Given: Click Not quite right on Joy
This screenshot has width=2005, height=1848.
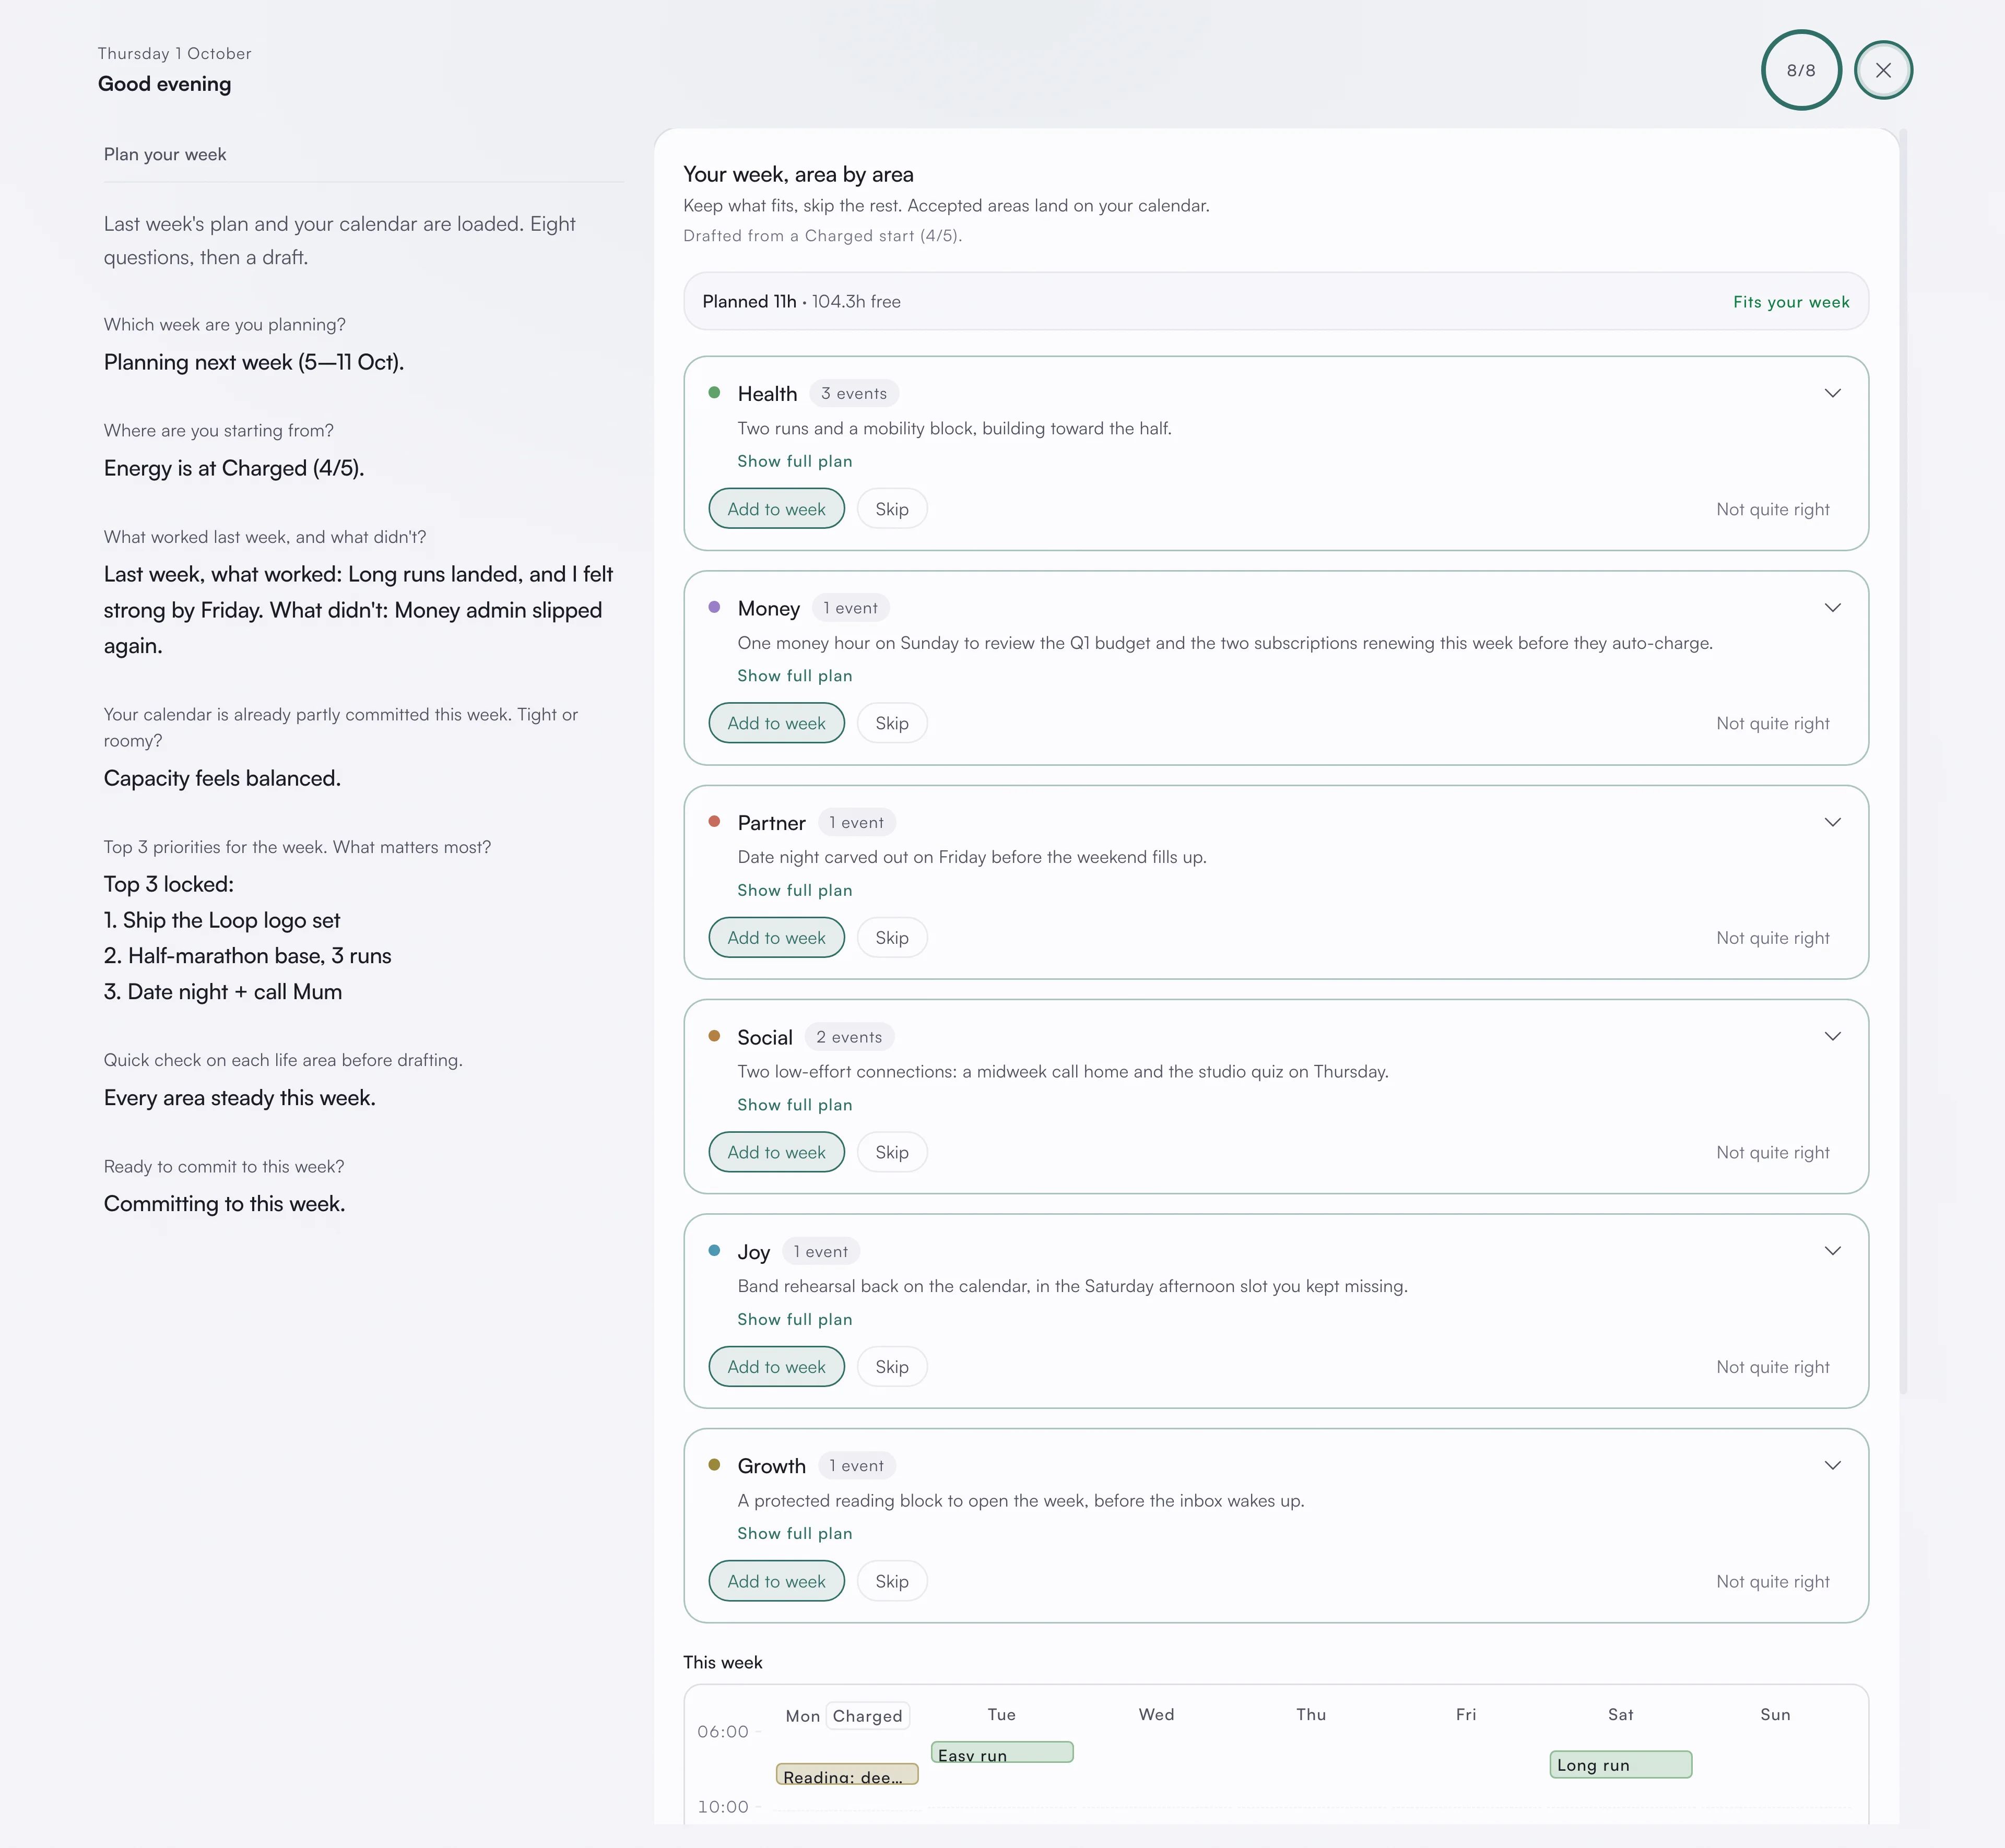Looking at the screenshot, I should (x=1773, y=1367).
